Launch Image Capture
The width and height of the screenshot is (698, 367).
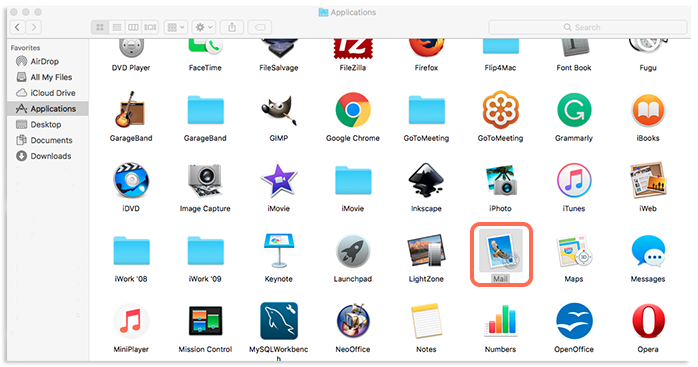tap(205, 180)
